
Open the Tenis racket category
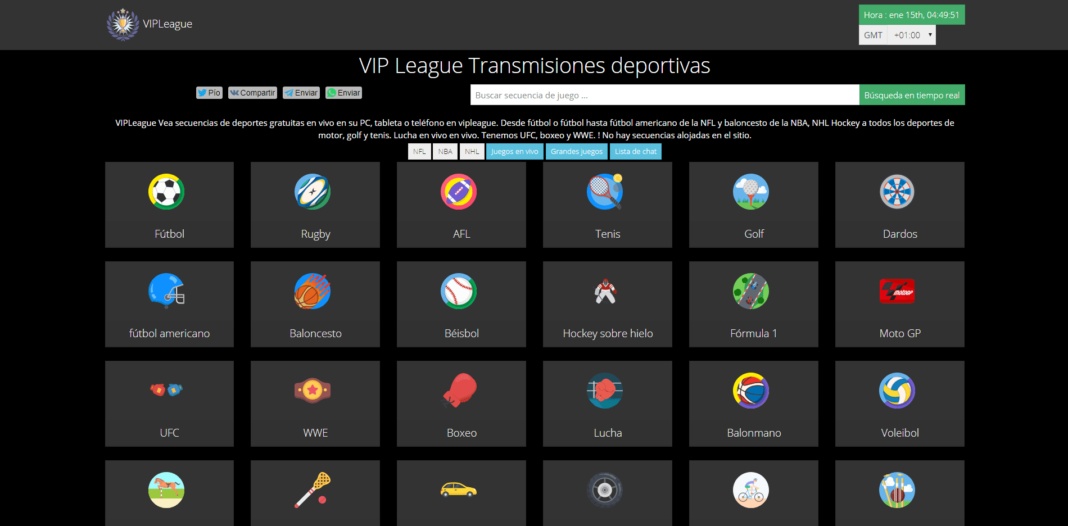coord(604,191)
